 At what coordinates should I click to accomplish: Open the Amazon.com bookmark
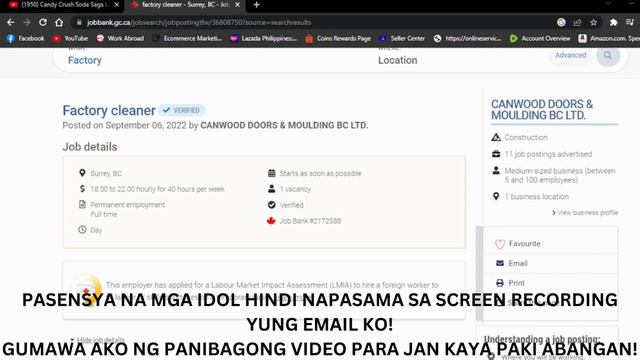click(x=609, y=38)
